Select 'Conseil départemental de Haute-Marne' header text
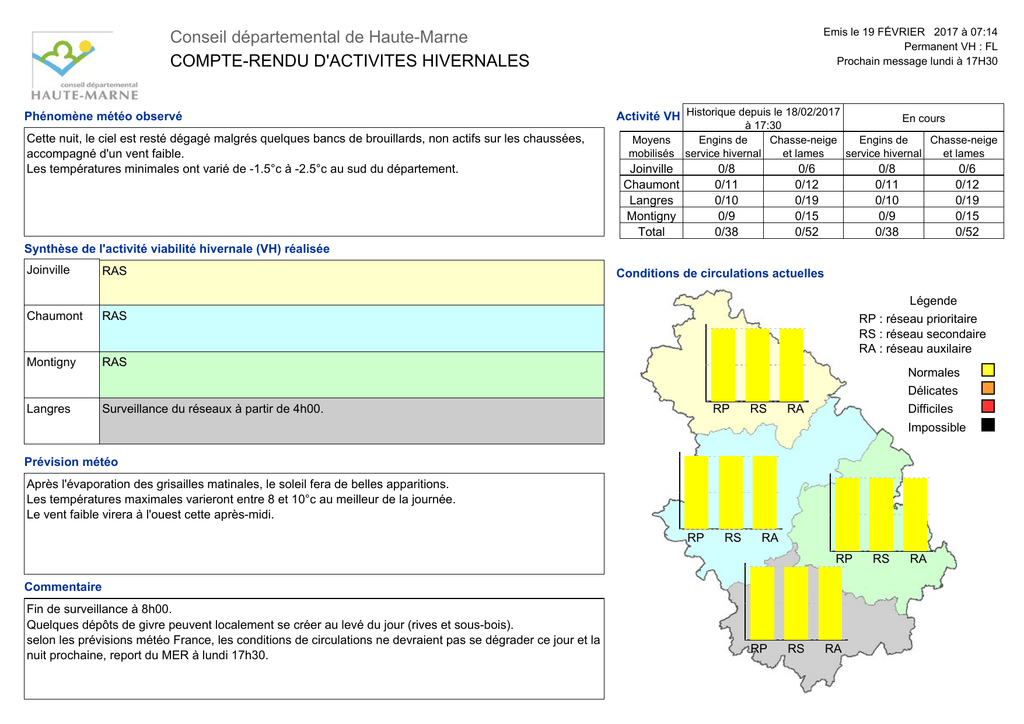This screenshot has height=724, width=1024. pyautogui.click(x=319, y=37)
